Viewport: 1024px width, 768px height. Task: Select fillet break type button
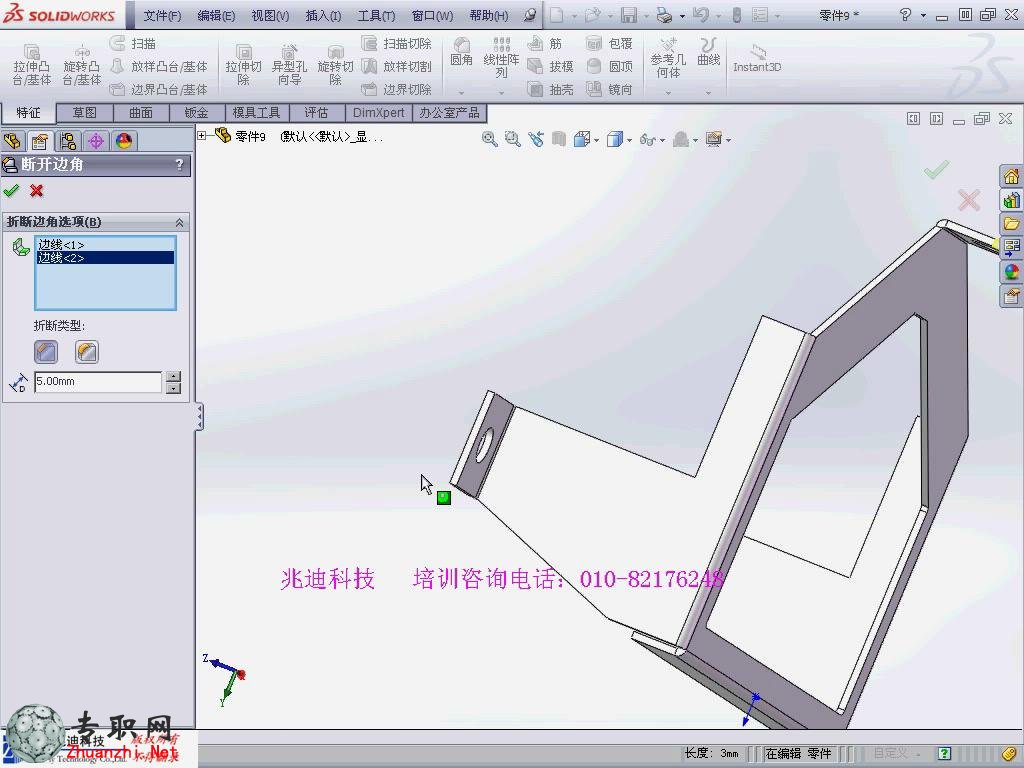[86, 352]
